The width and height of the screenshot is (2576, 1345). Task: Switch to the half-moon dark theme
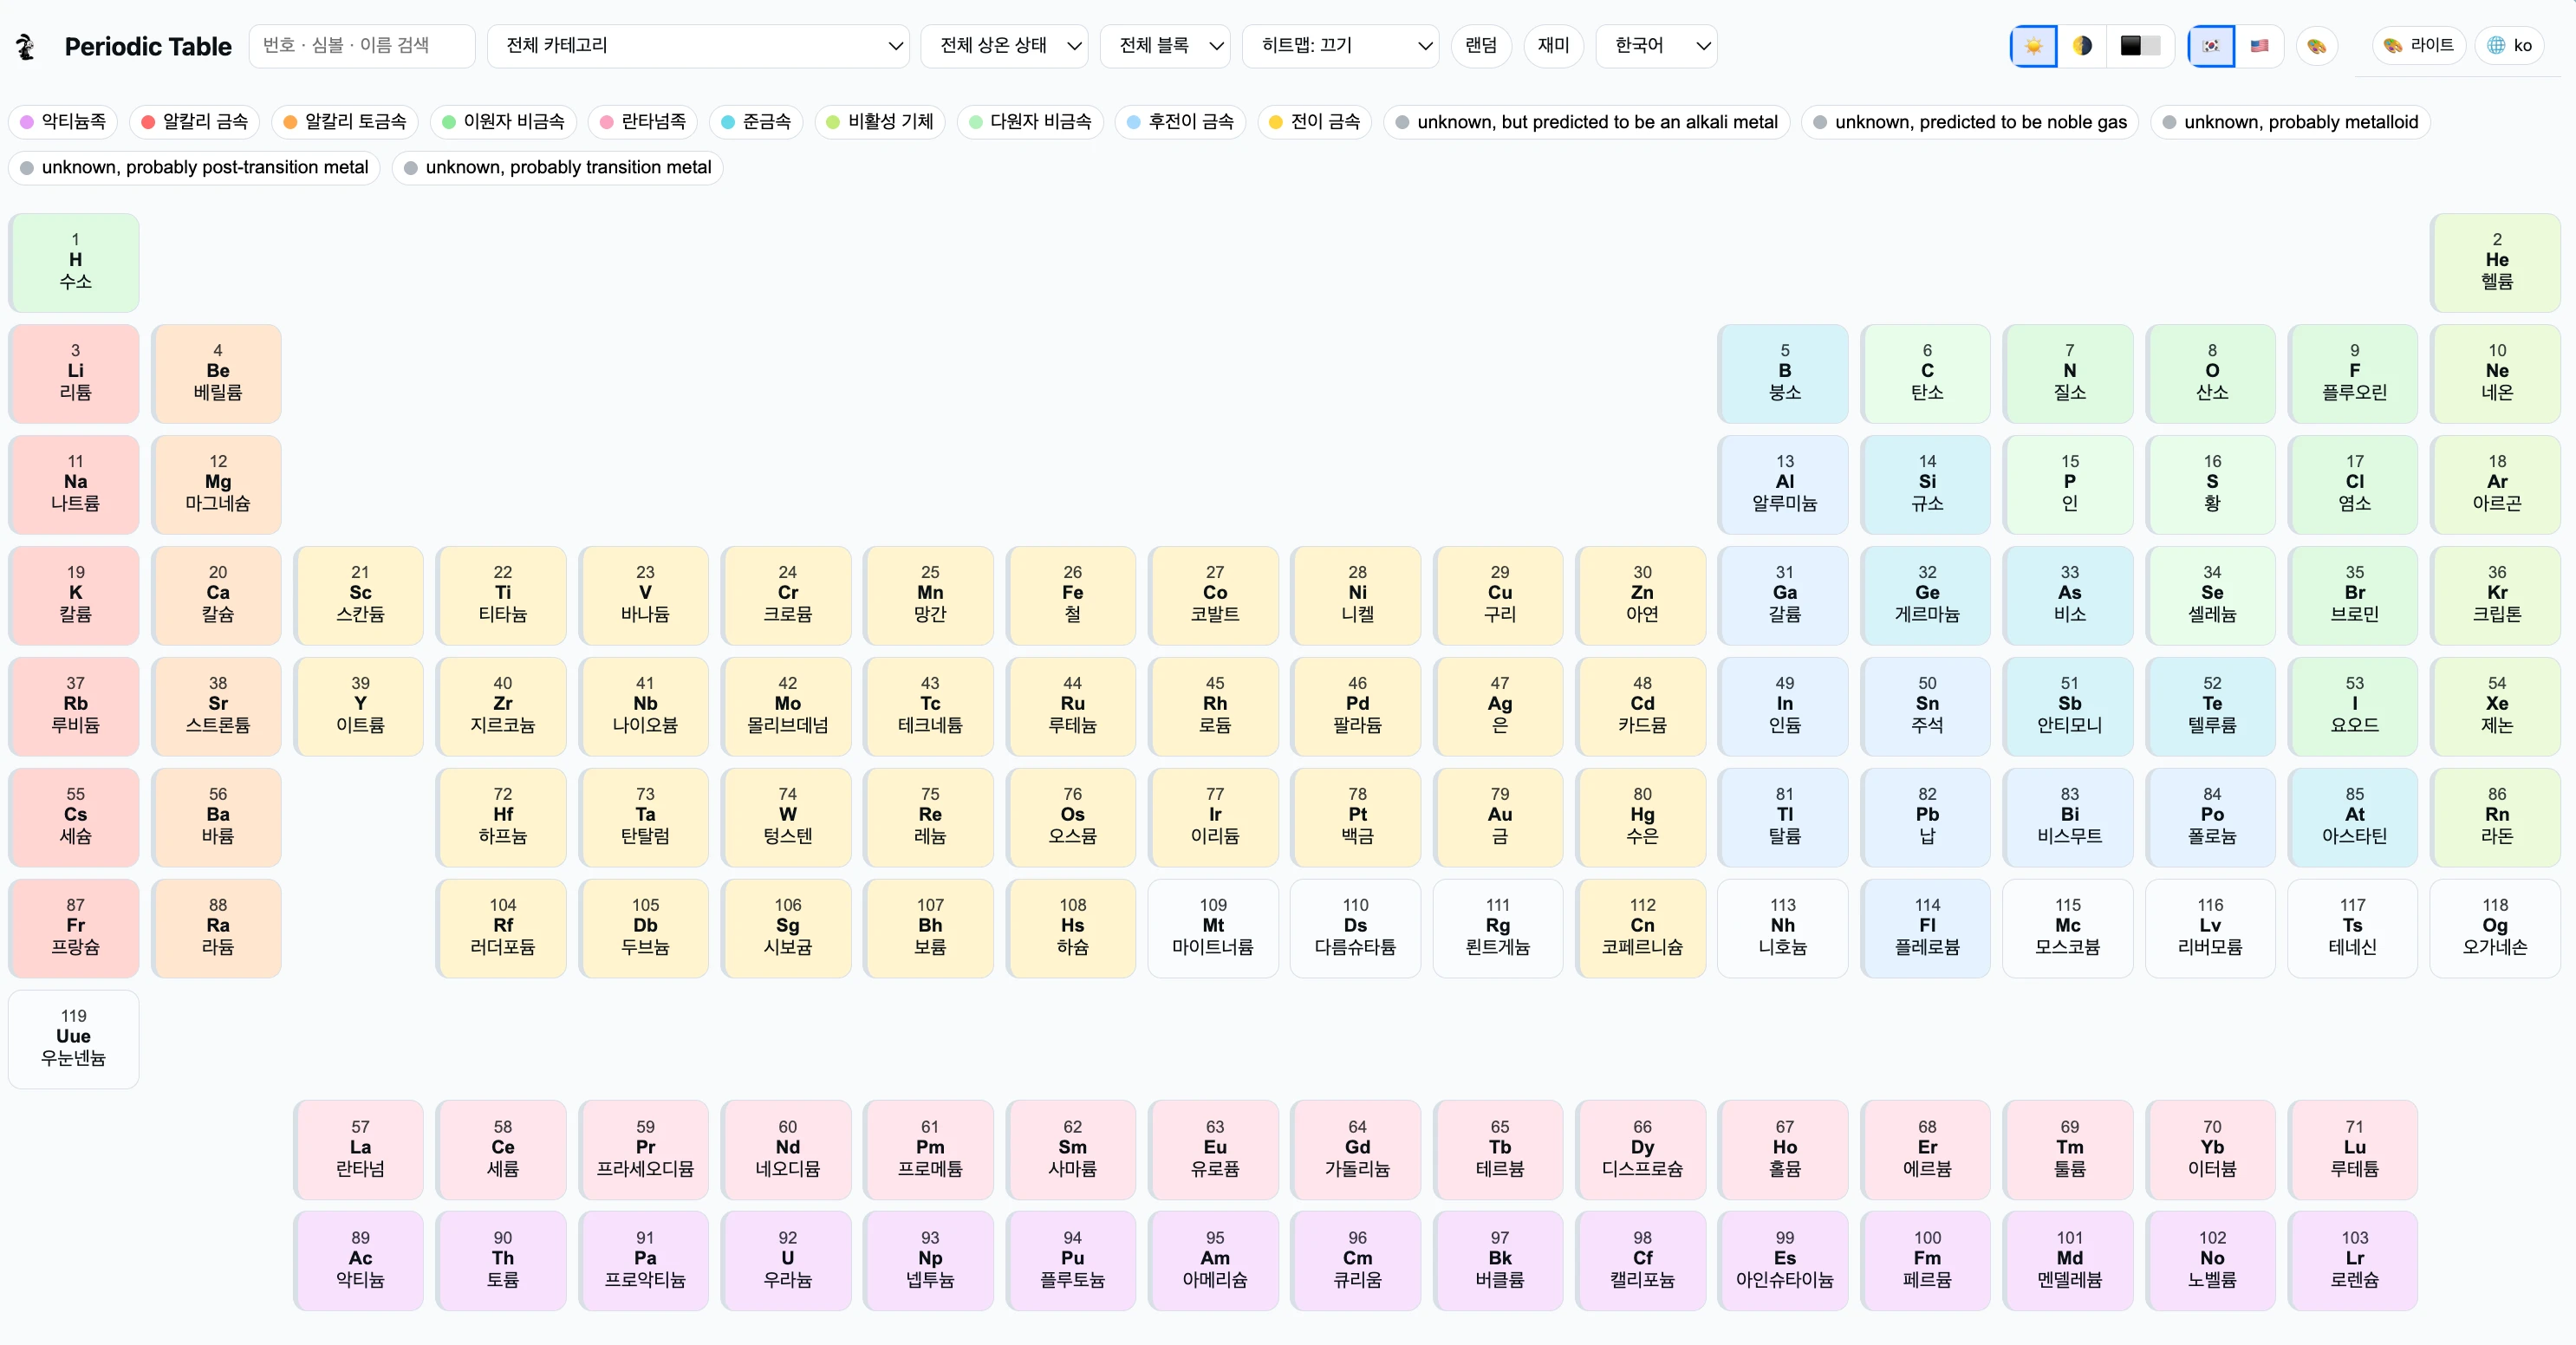point(2082,46)
